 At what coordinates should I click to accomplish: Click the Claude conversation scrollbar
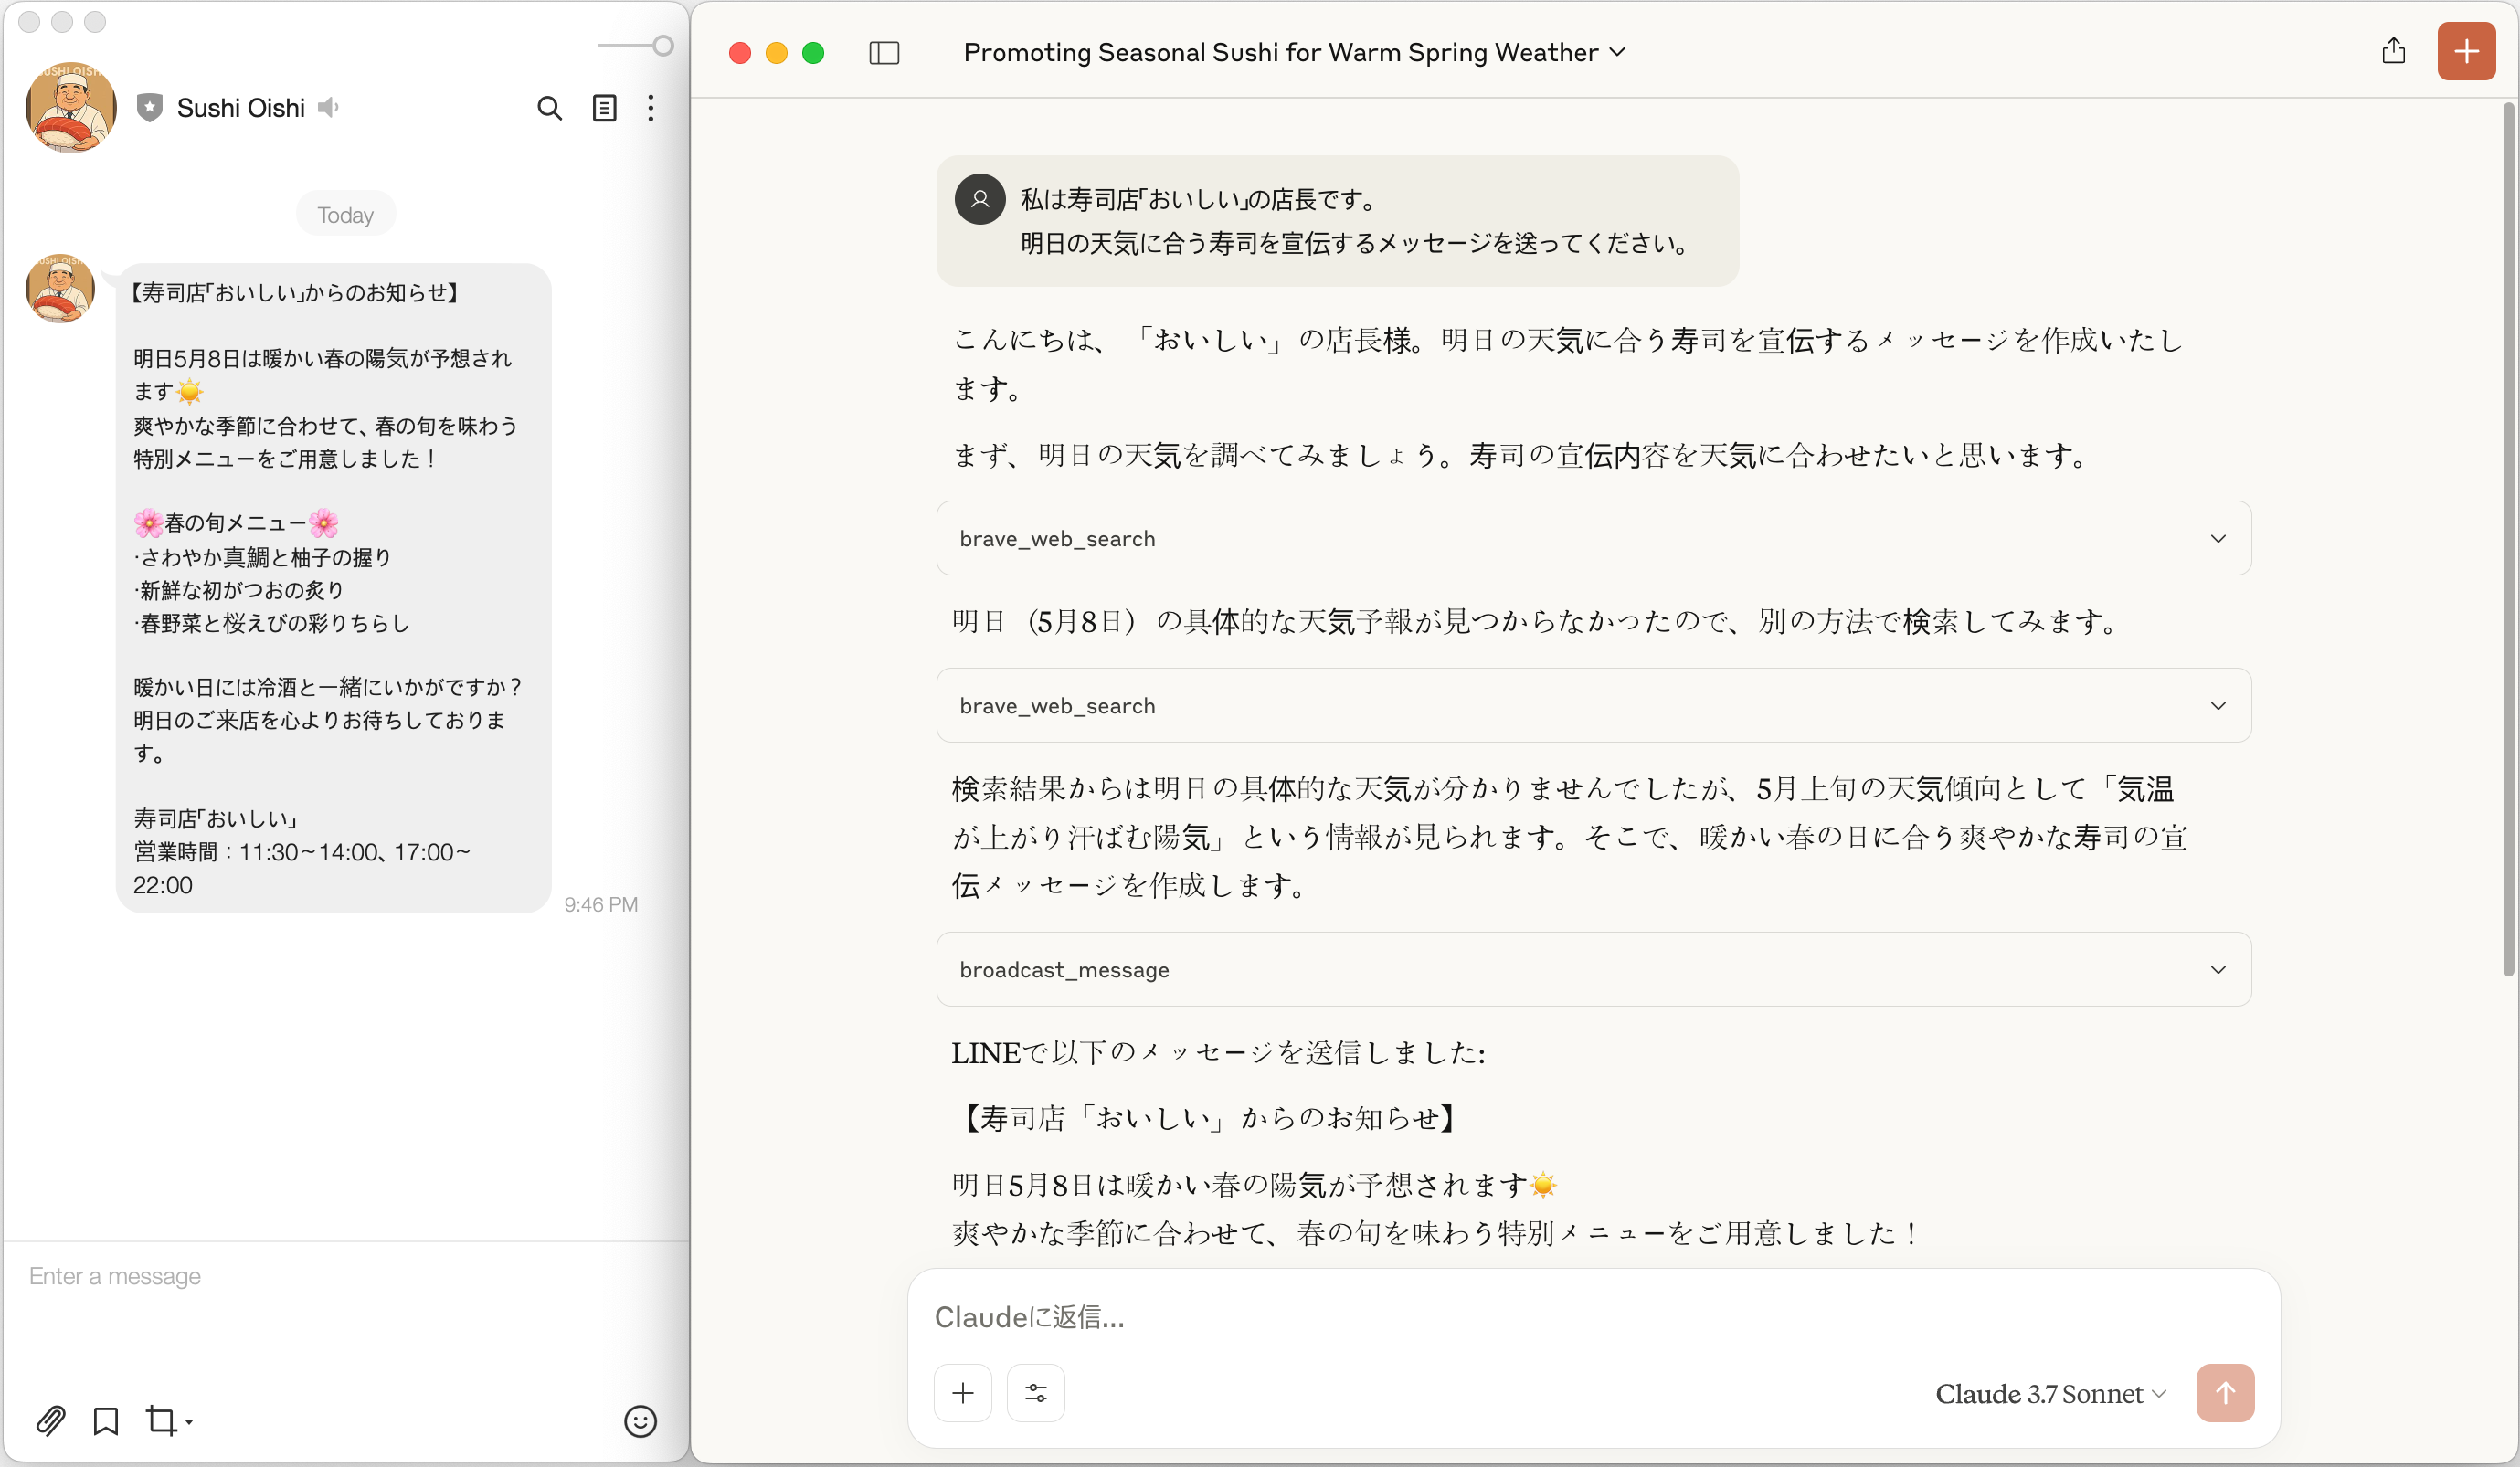[2508, 540]
